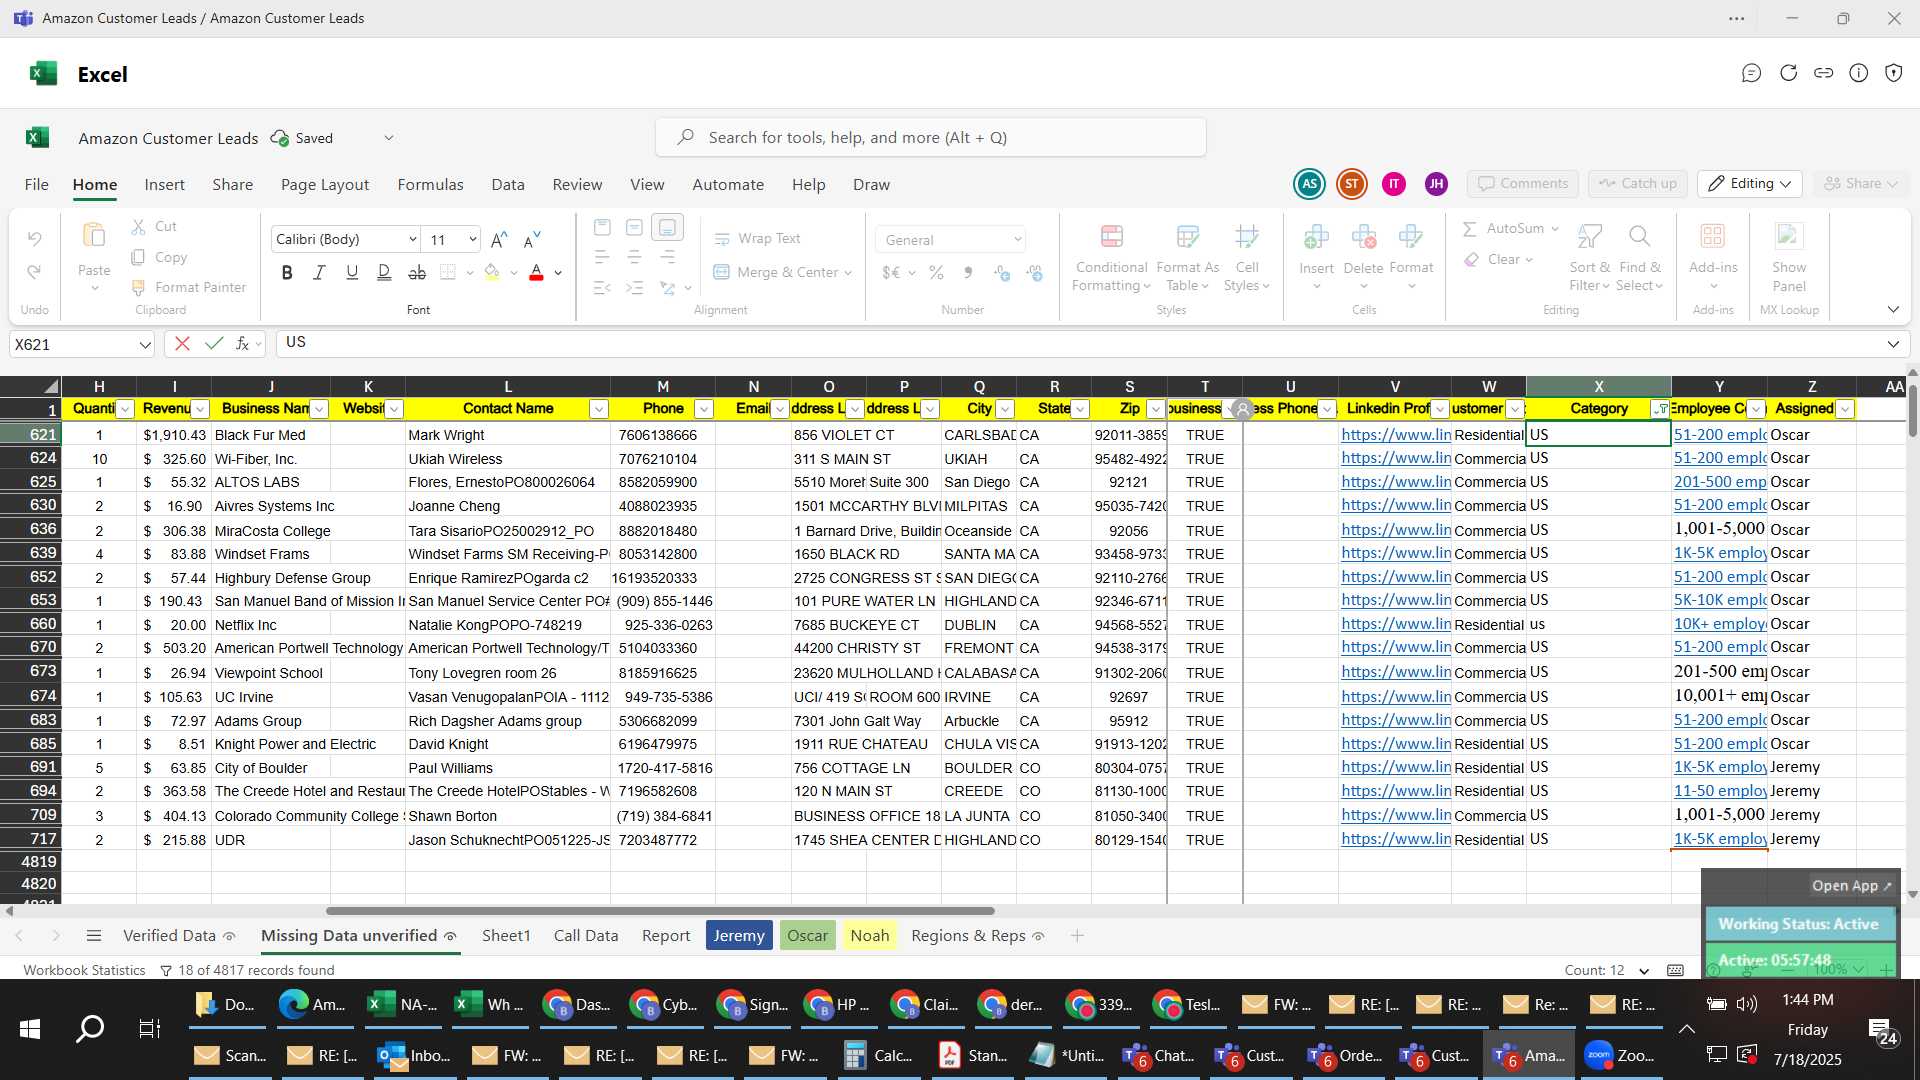Click the Copy icon
Viewport: 1920px width, 1080px height.
[138, 257]
